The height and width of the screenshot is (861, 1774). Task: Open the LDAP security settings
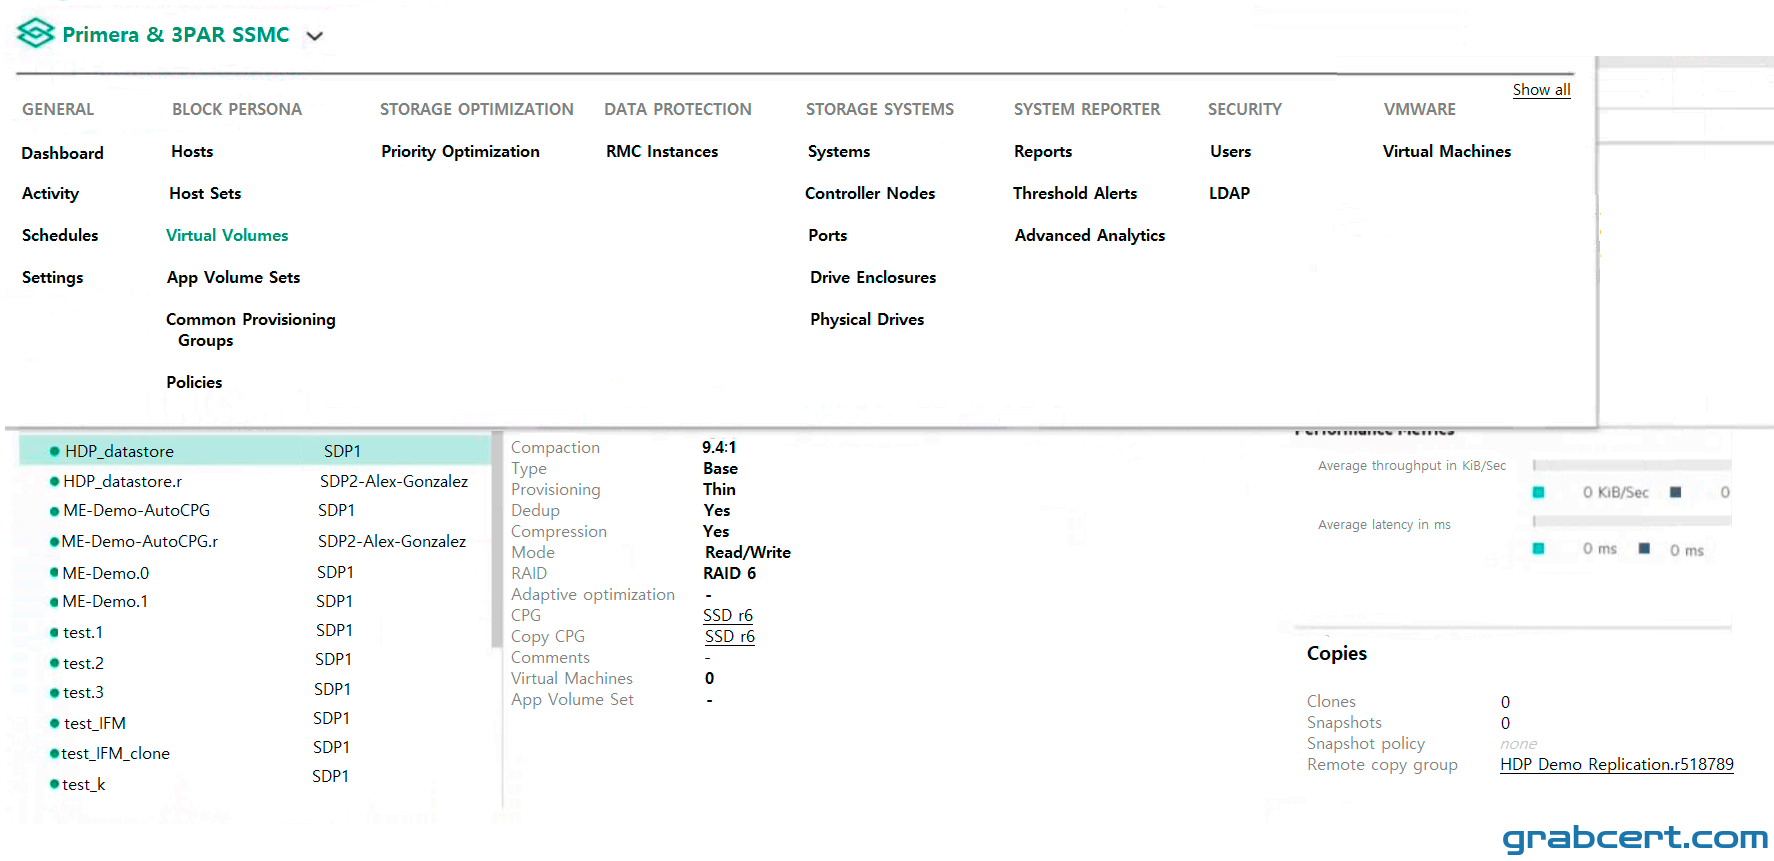click(1229, 194)
